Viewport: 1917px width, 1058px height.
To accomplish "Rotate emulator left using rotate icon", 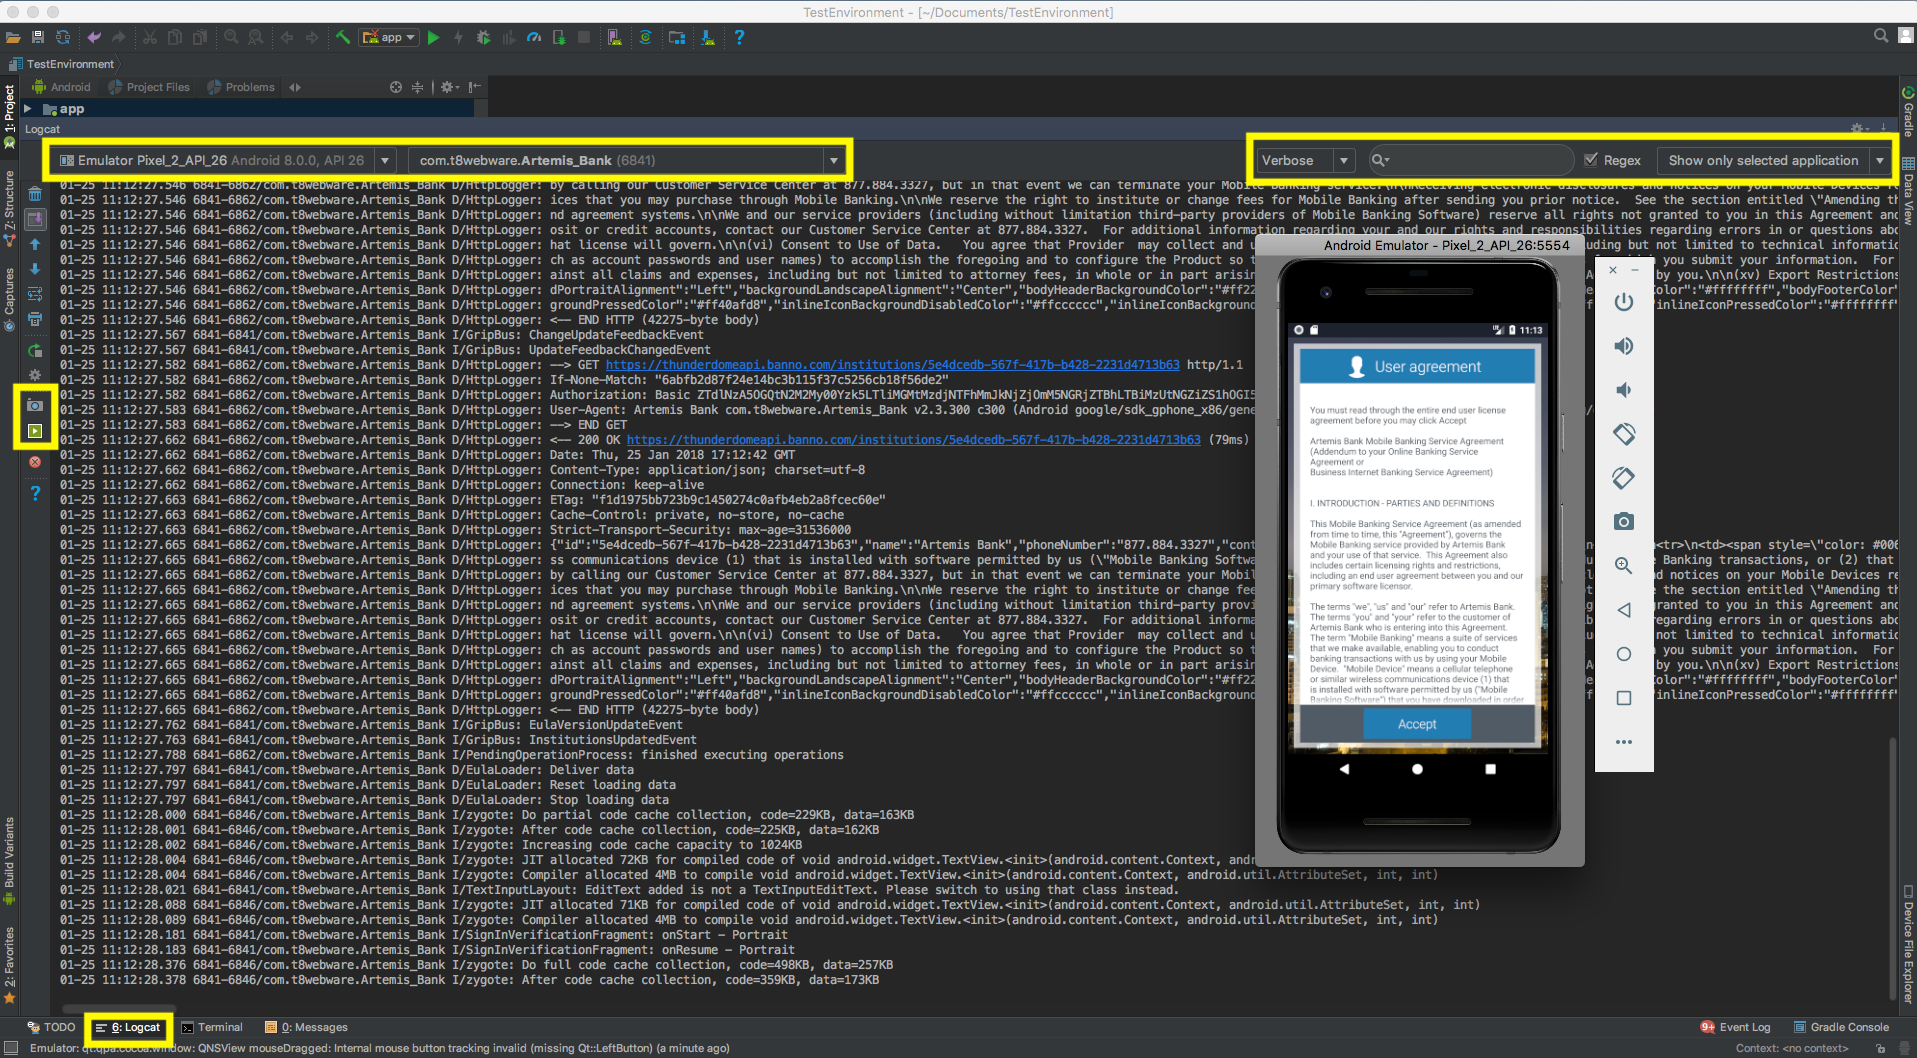I will coord(1623,434).
